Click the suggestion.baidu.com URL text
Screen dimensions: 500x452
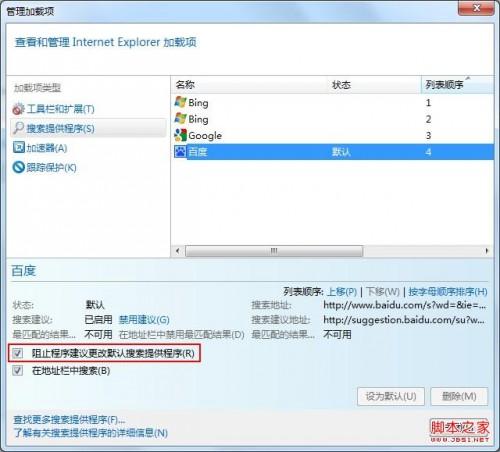[x=404, y=320]
